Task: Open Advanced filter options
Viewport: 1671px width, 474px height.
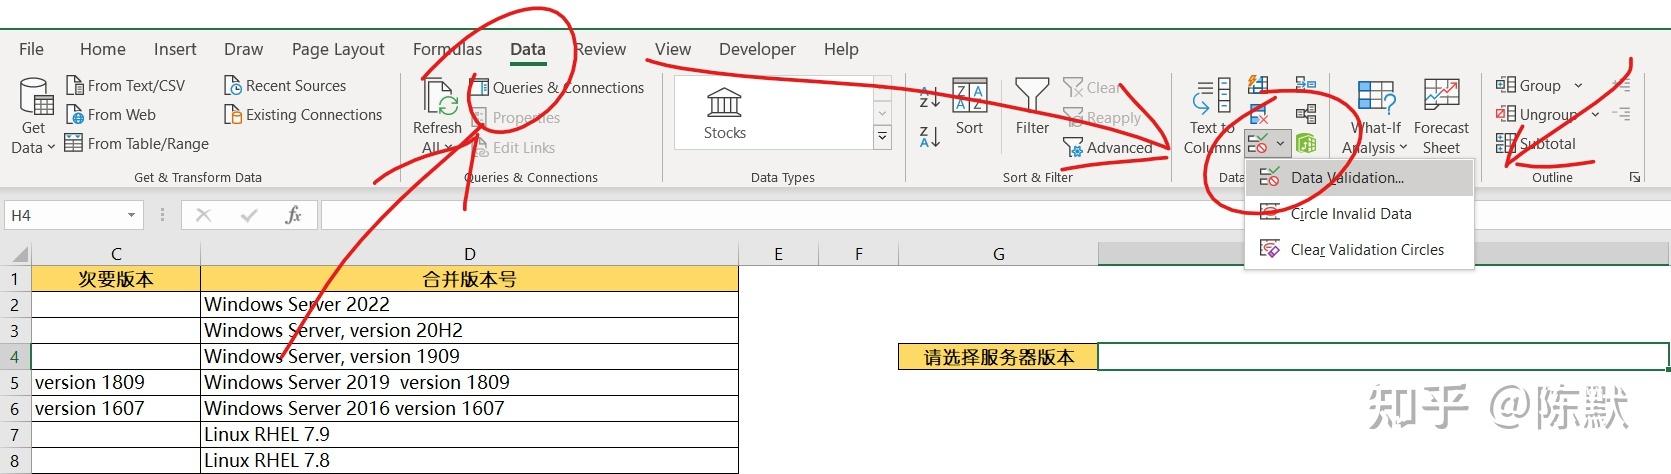Action: point(1108,148)
